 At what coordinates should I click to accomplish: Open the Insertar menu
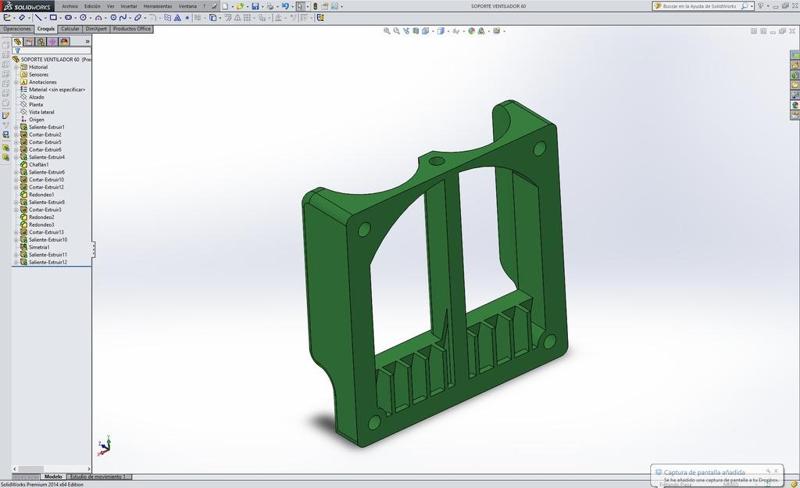(x=129, y=6)
